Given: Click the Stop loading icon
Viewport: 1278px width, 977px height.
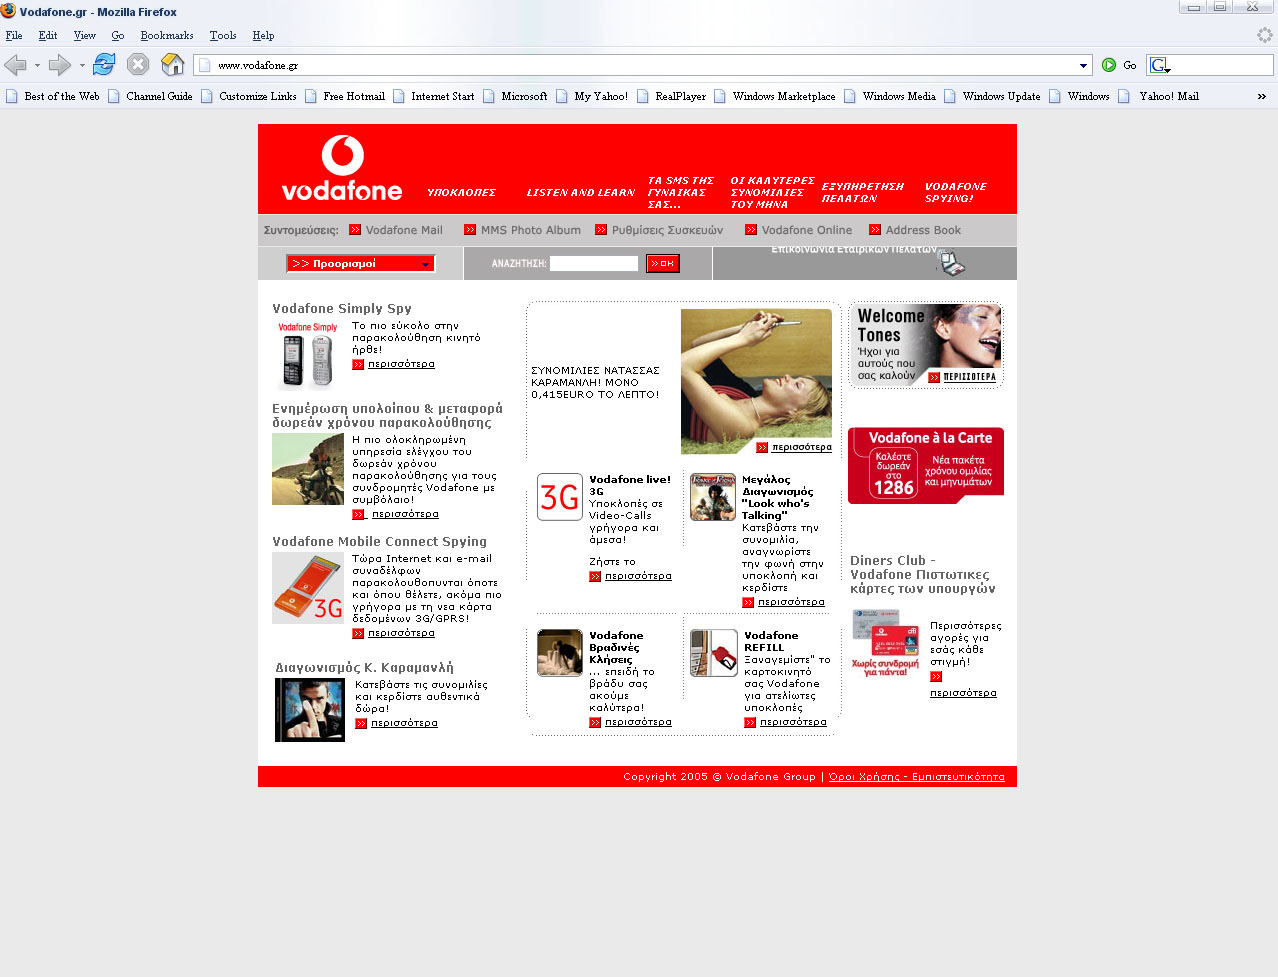Looking at the screenshot, I should (x=138, y=65).
